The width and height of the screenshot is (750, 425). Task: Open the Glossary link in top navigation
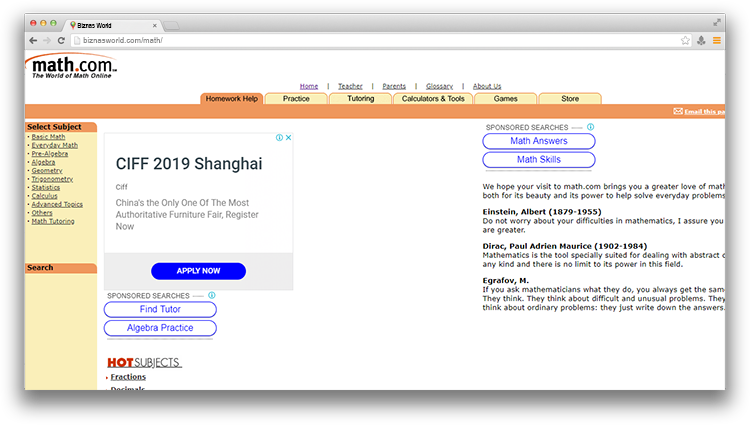point(439,86)
